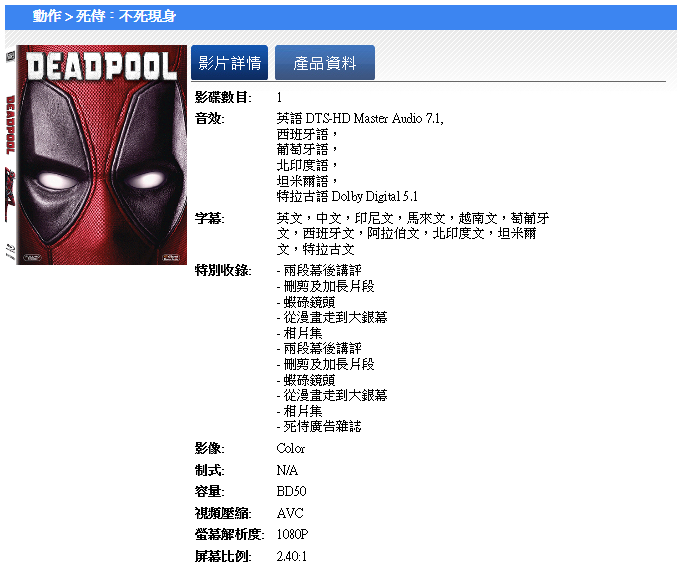Select the 葡萄牙語 audio entry
The width and height of the screenshot is (677, 588).
pyautogui.click(x=307, y=150)
